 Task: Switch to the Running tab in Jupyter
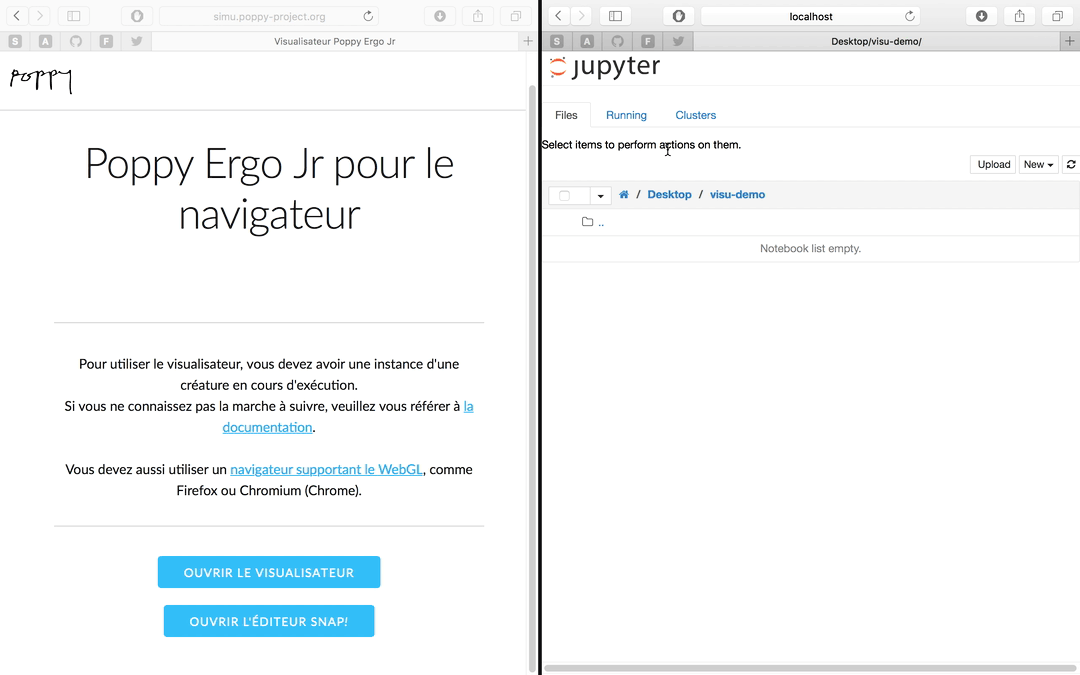tap(626, 115)
